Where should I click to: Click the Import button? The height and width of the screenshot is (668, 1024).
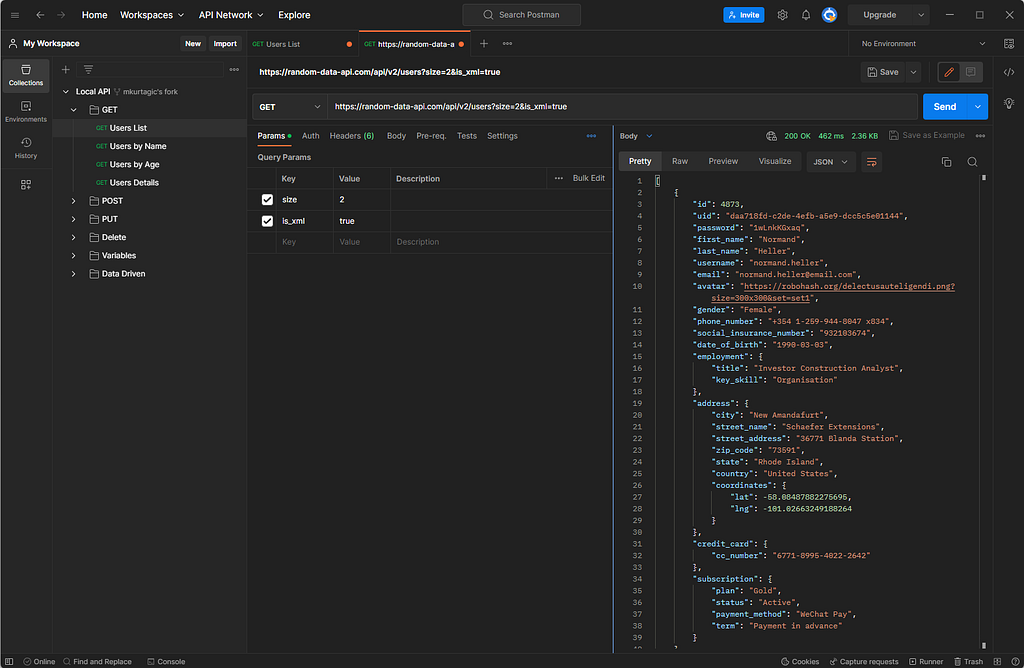coord(225,44)
